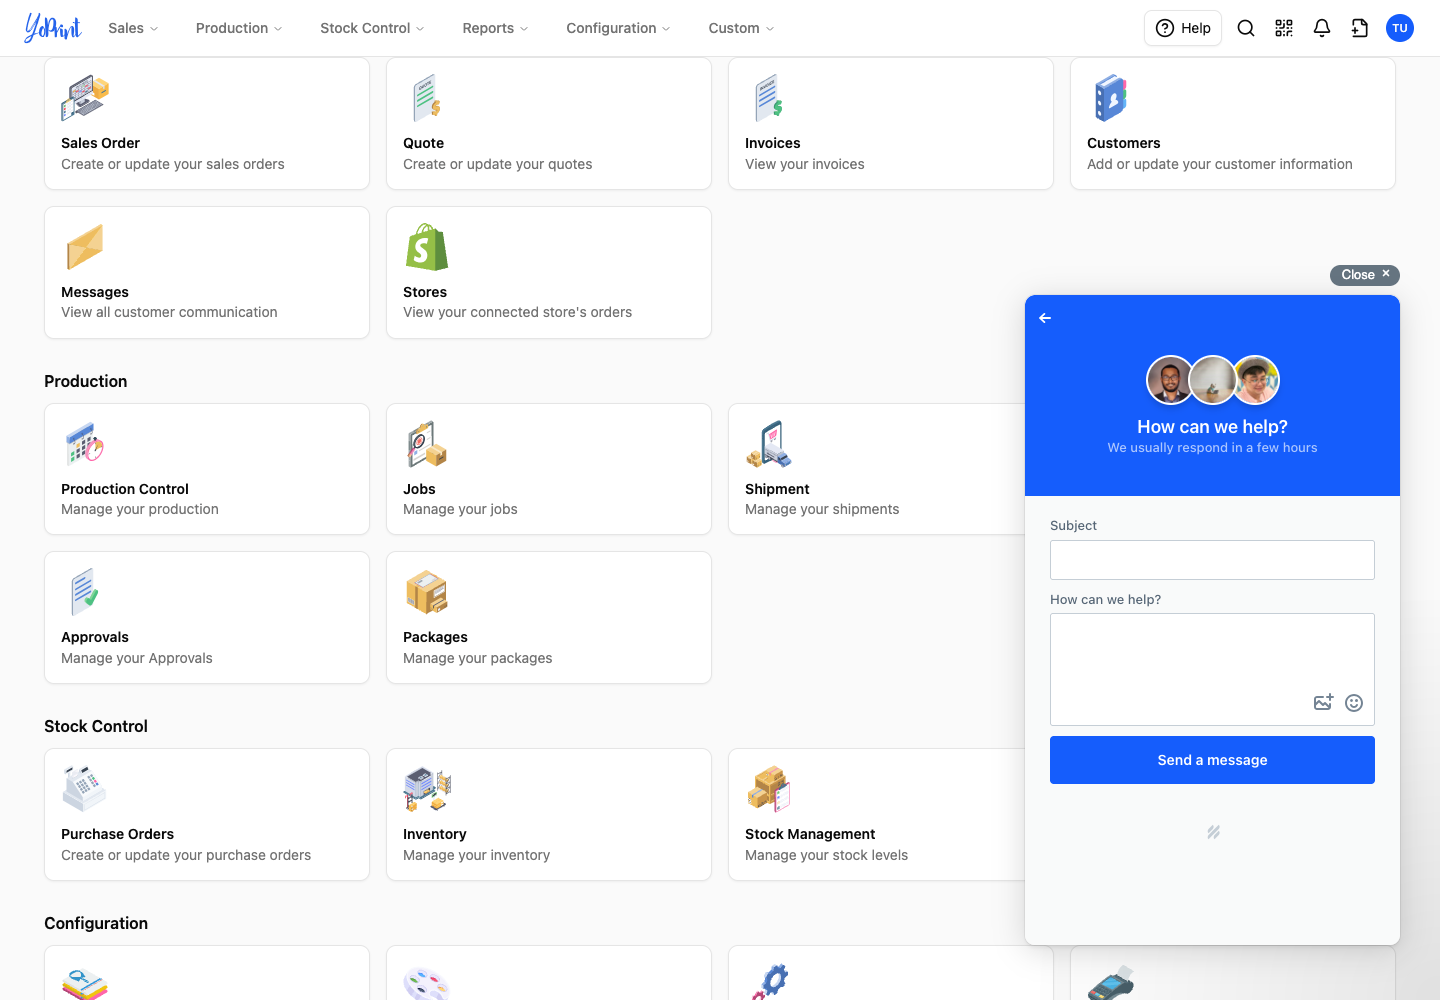Click the 'How can we help?' message box
1440x1000 pixels.
1212,669
